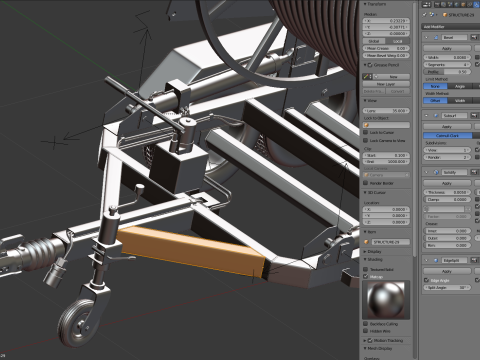Toggle the Grease Pencil panel checkbox
Viewport: 480px width, 360px height.
click(x=370, y=65)
